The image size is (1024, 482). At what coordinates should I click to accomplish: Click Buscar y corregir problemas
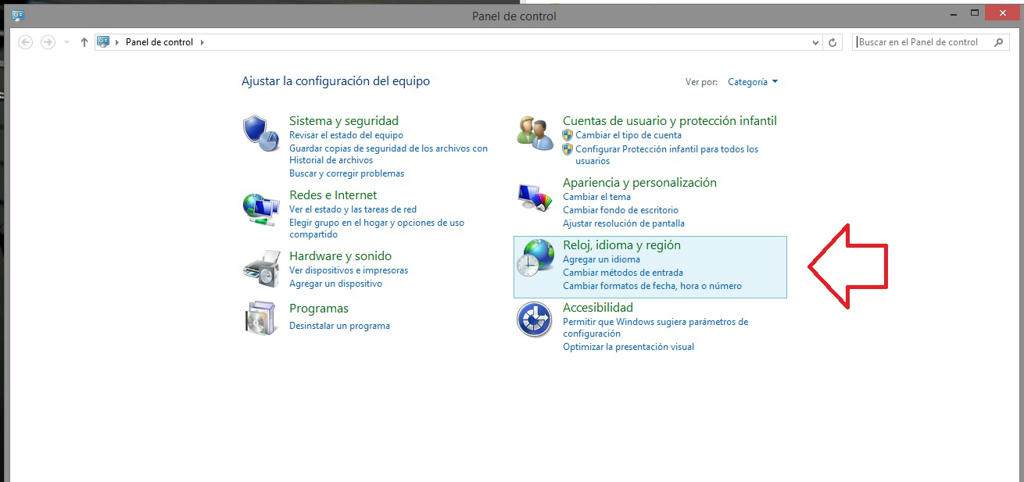pos(347,174)
